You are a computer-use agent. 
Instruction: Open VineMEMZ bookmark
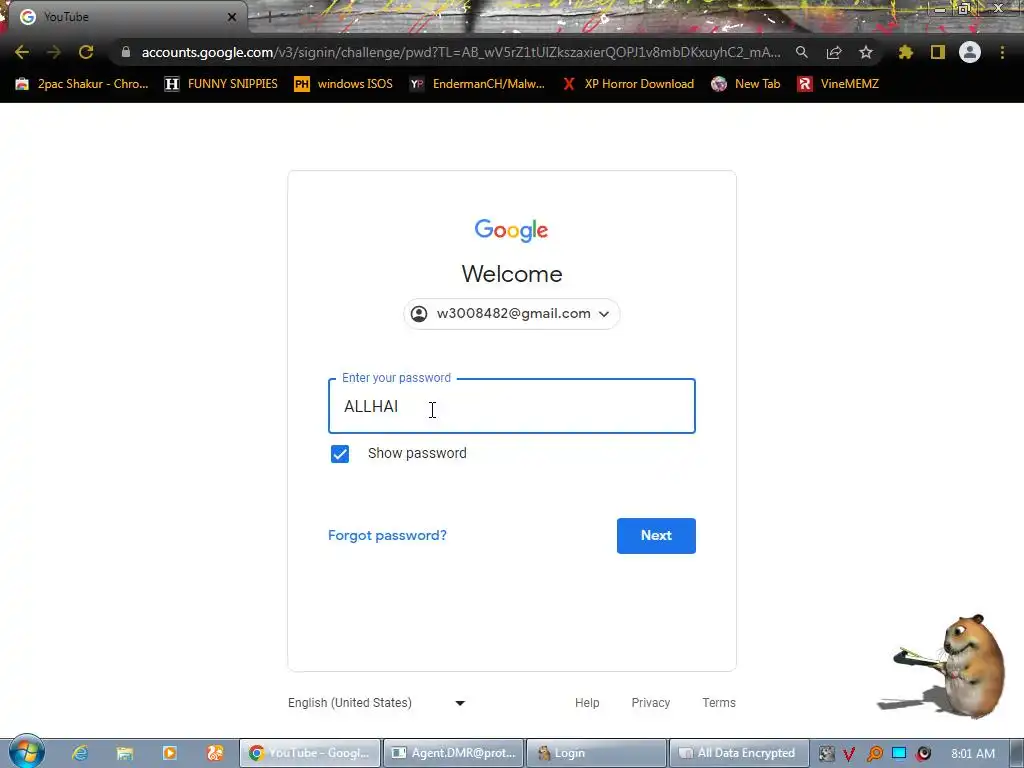click(x=838, y=84)
